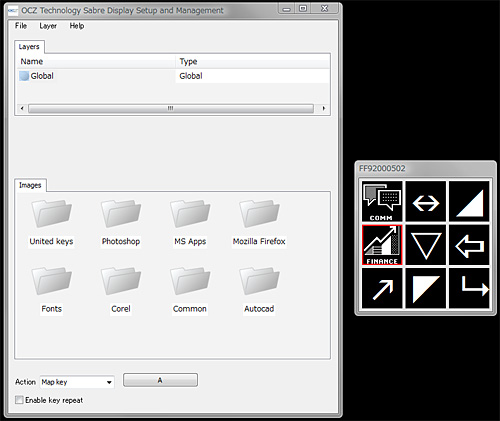Open the Help menu
Screen dimensions: 500x421
(x=77, y=26)
